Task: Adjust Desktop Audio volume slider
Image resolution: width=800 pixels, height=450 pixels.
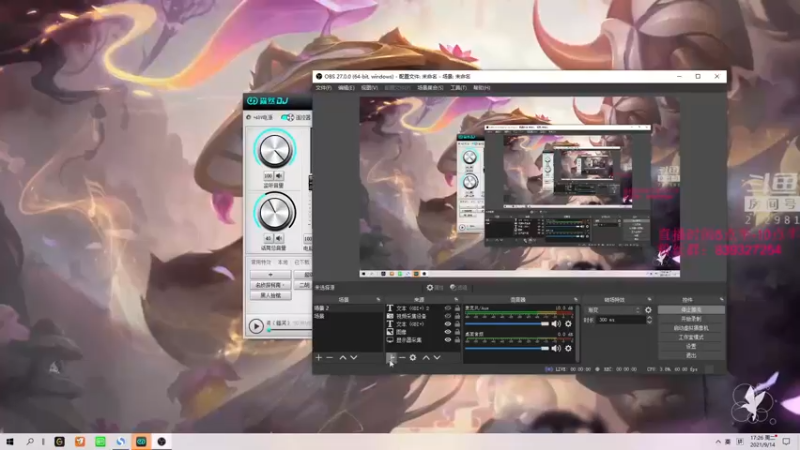Action: (507, 348)
